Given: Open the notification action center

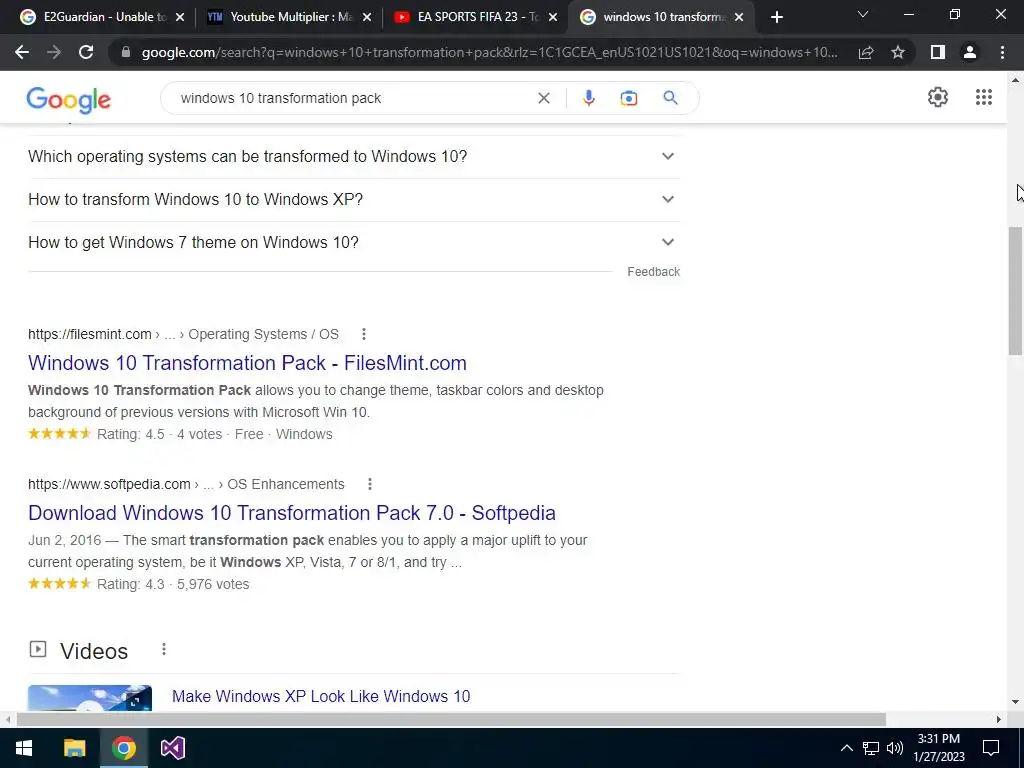Looking at the screenshot, I should [x=991, y=748].
